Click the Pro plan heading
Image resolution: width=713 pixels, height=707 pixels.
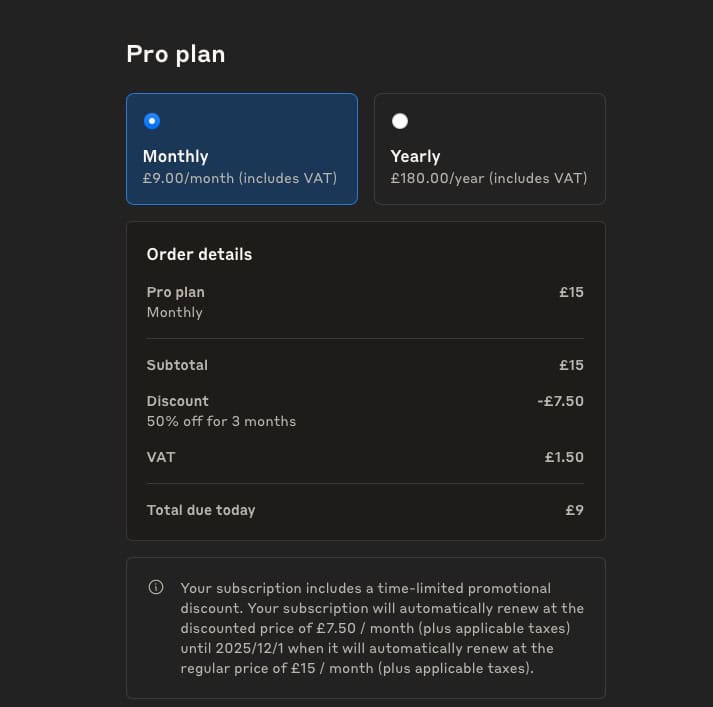click(175, 54)
